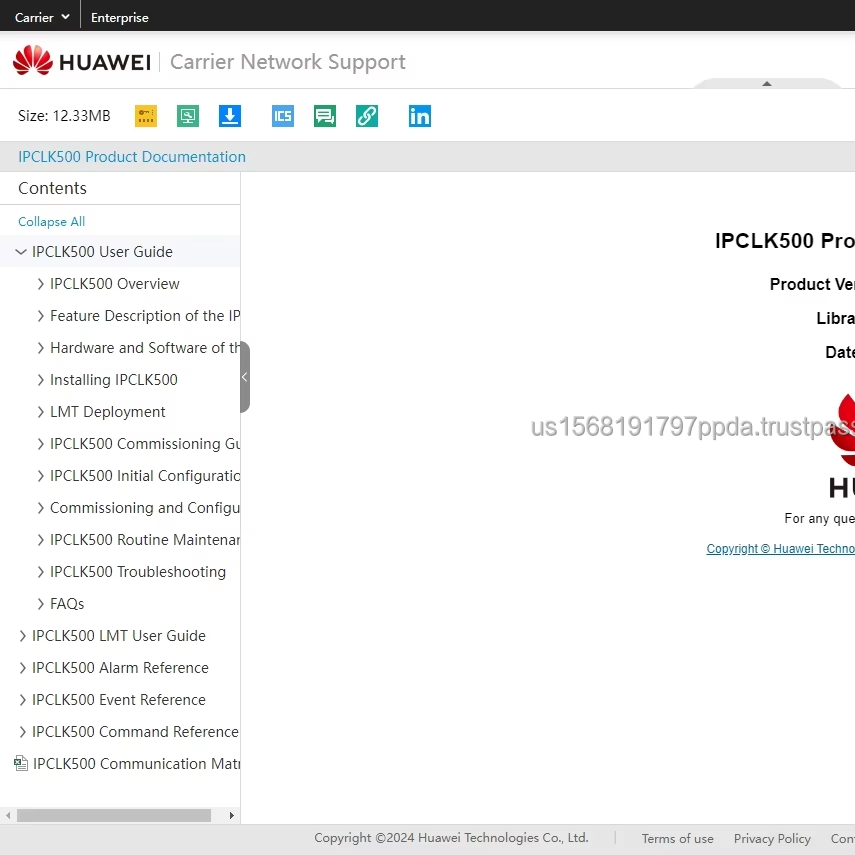Expand the LMT Deployment chevron

[40, 412]
